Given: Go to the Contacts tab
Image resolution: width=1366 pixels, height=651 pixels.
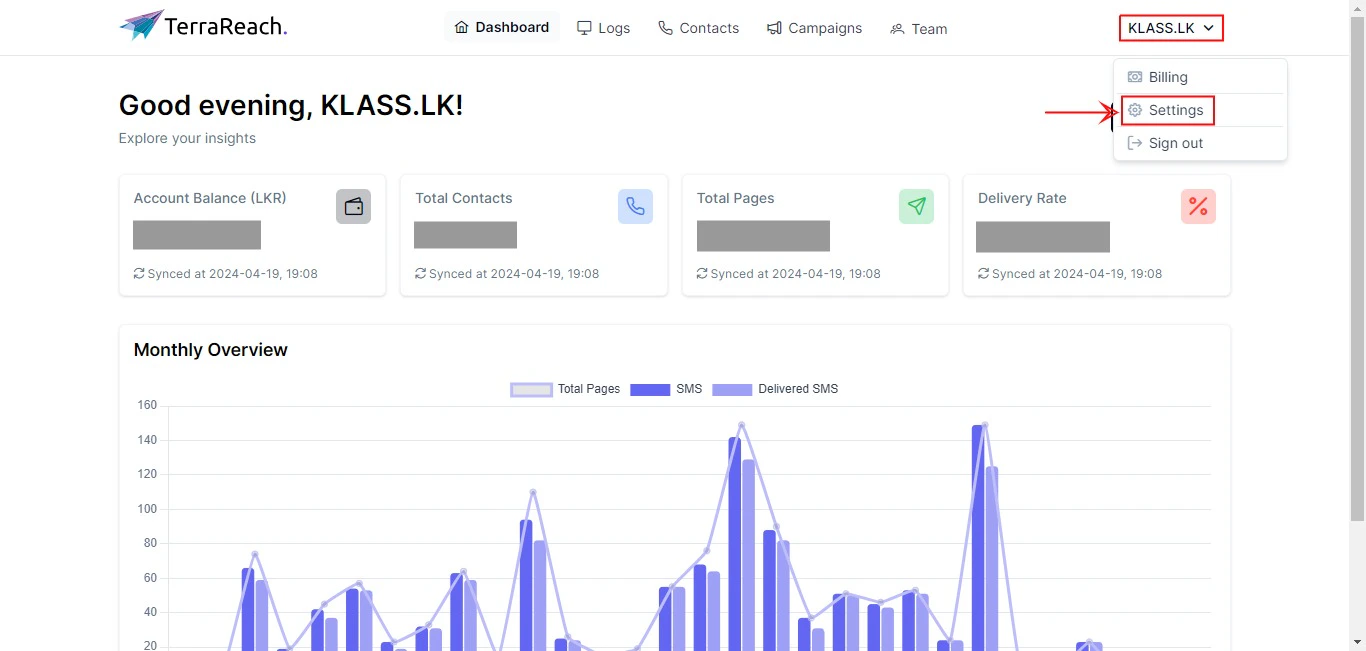Looking at the screenshot, I should point(699,28).
